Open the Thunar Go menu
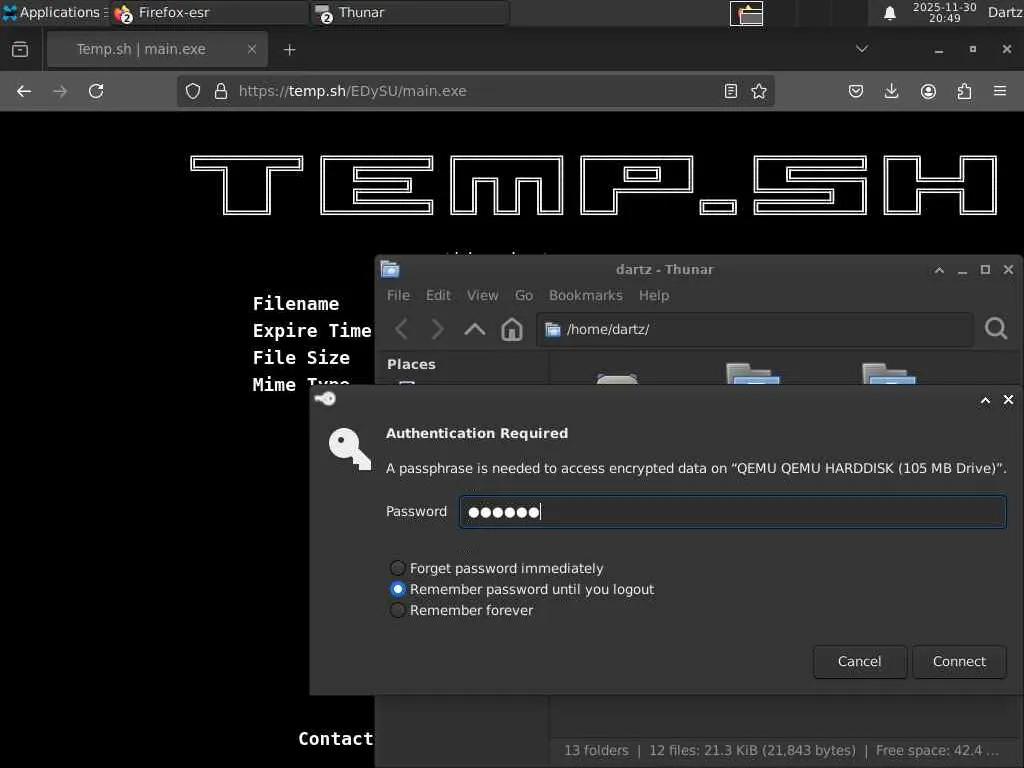1024x768 pixels. tap(524, 295)
